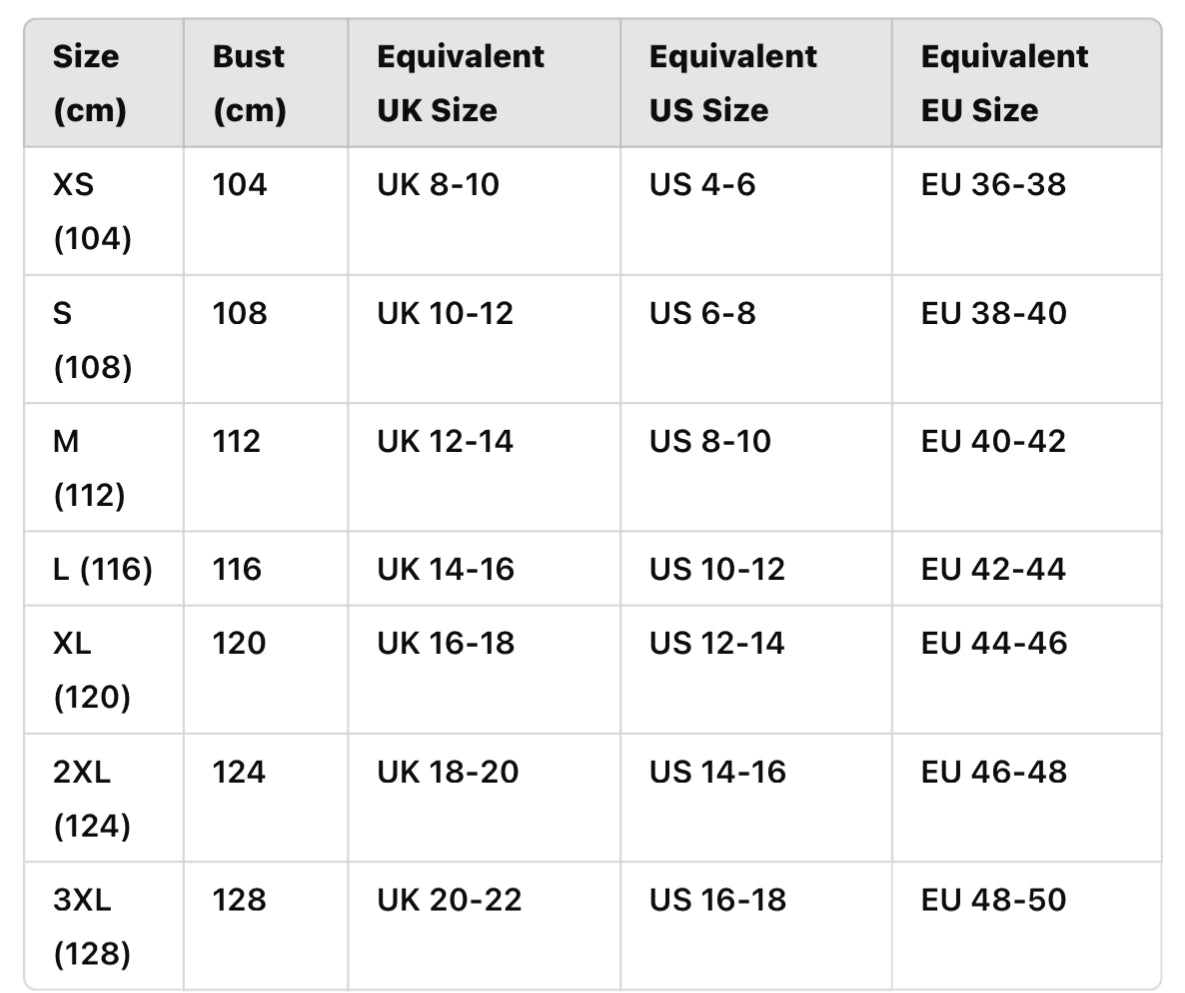Screen dimensions: 1185x993
Task: Select the 2XL (124) size cell
Action: point(92,798)
